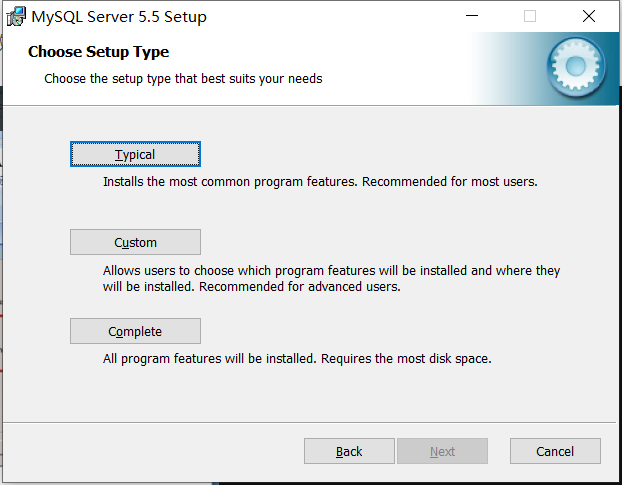Click the teal gradient banner beside the gear
The width and height of the screenshot is (622, 485).
coord(508,68)
